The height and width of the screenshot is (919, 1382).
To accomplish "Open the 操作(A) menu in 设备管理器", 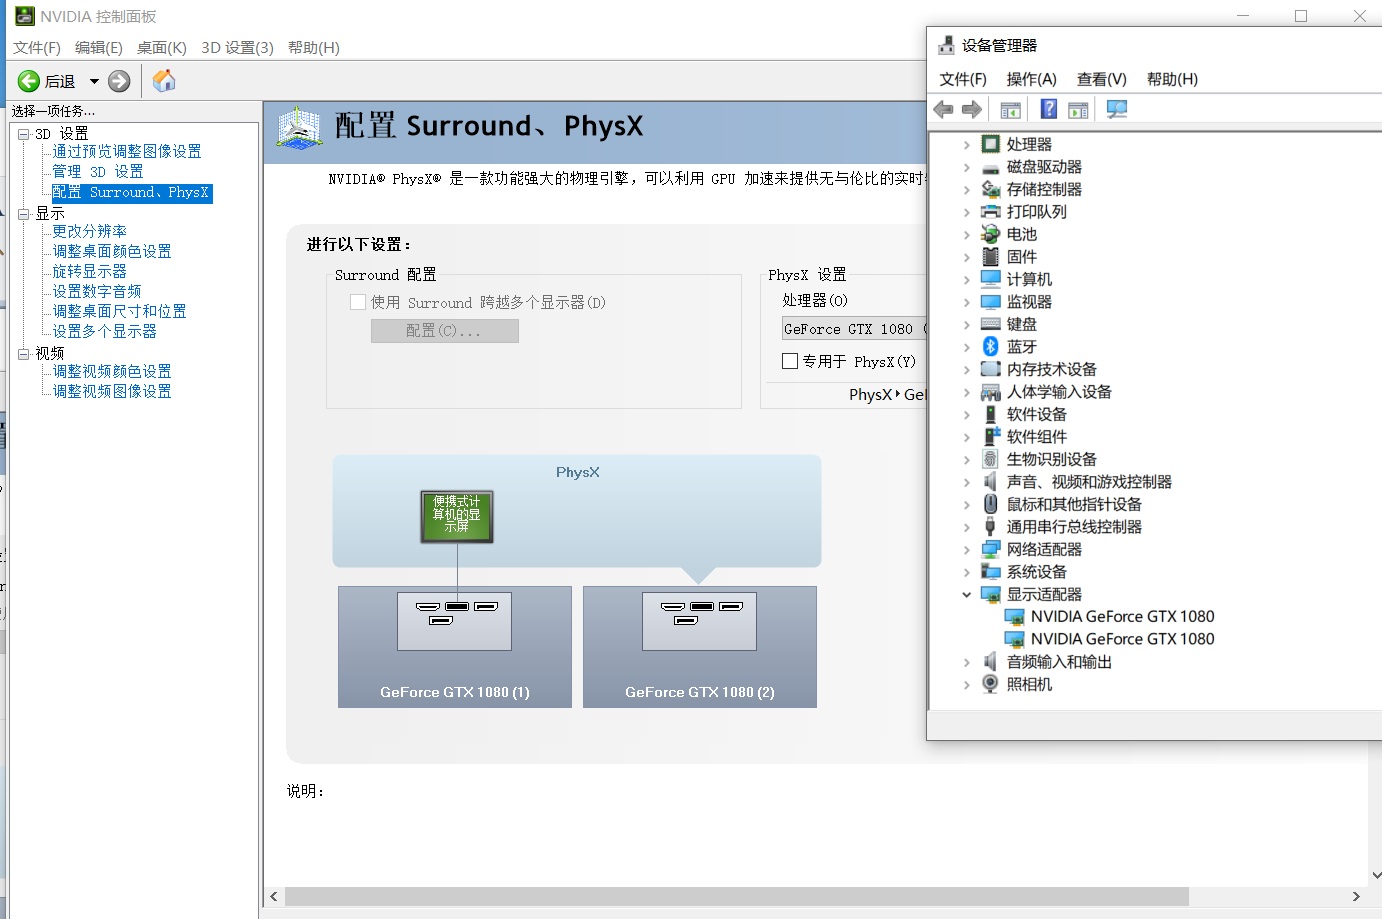I will point(1031,79).
